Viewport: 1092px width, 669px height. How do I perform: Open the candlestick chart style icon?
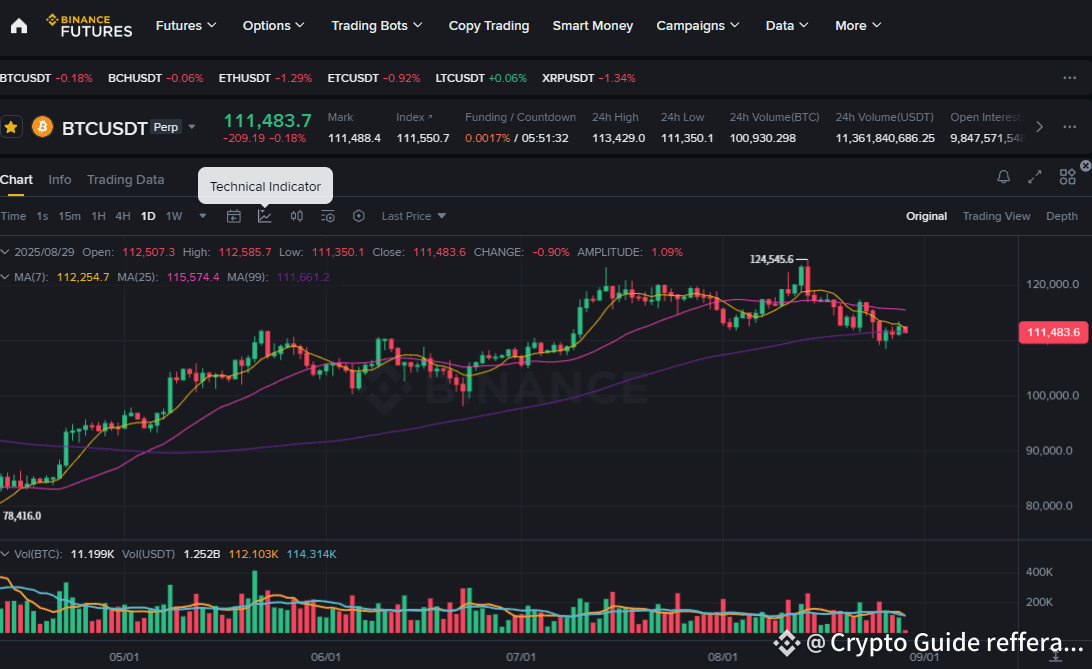(x=297, y=217)
